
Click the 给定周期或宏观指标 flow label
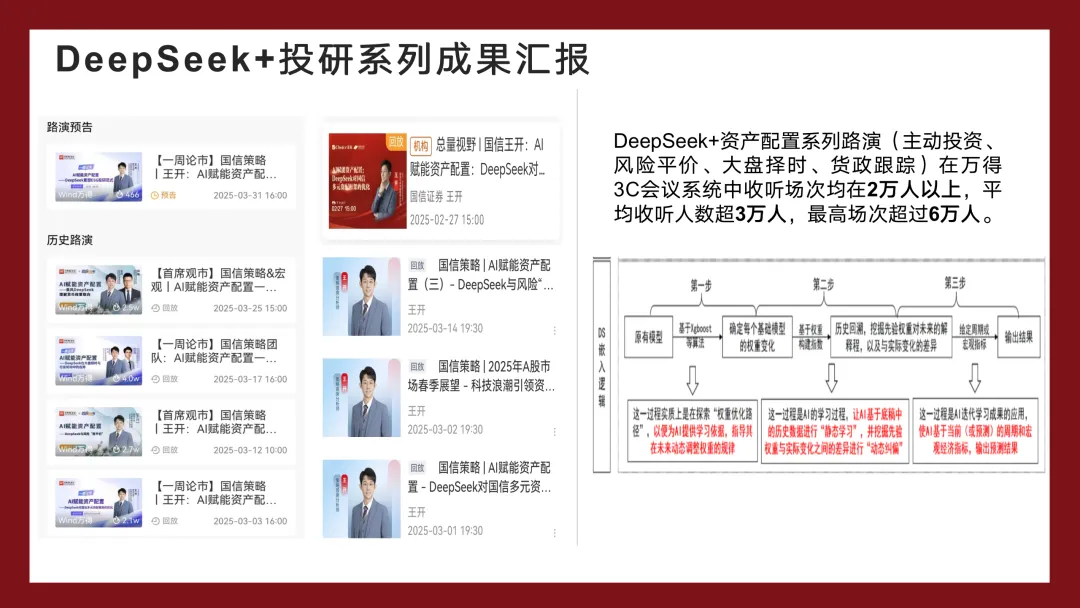pyautogui.click(x=975, y=337)
